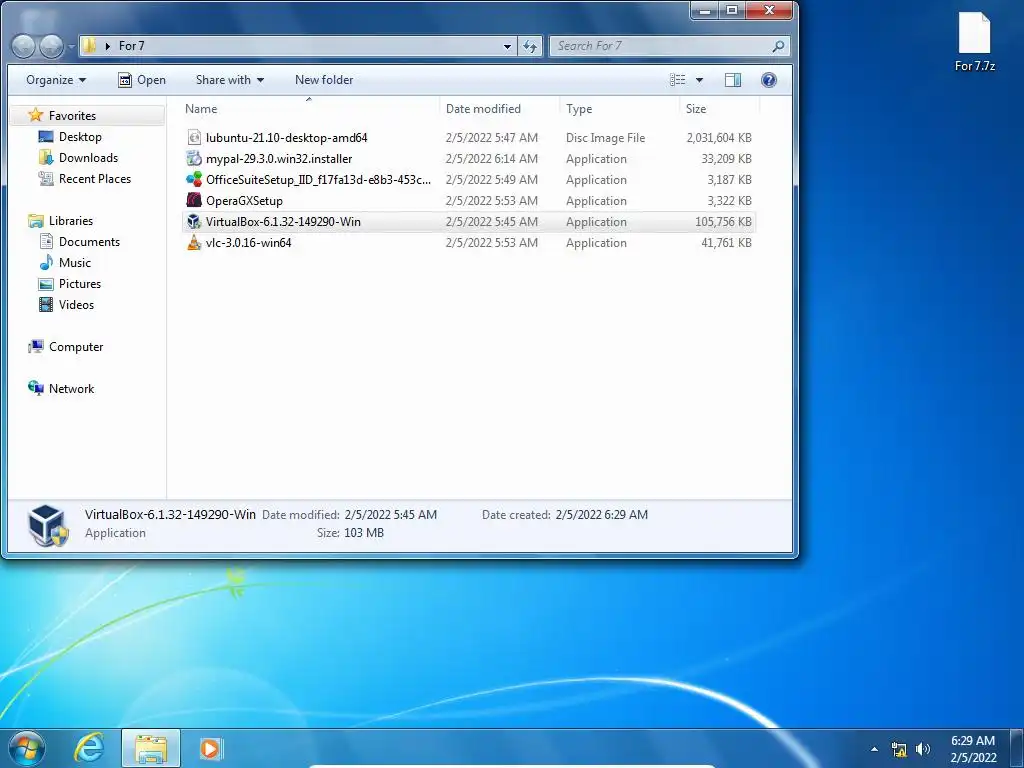The image size is (1024, 768).
Task: Click the search magnifier icon
Action: (x=778, y=46)
